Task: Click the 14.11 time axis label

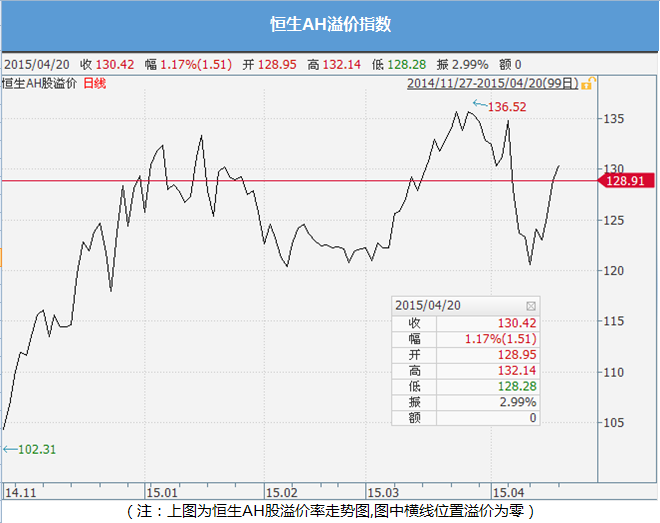Action: [21, 492]
